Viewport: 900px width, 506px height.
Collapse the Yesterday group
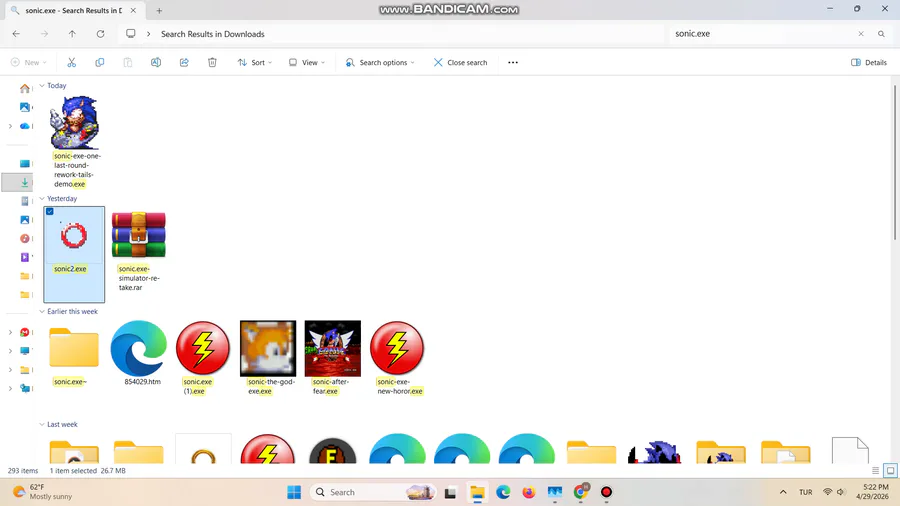42,198
